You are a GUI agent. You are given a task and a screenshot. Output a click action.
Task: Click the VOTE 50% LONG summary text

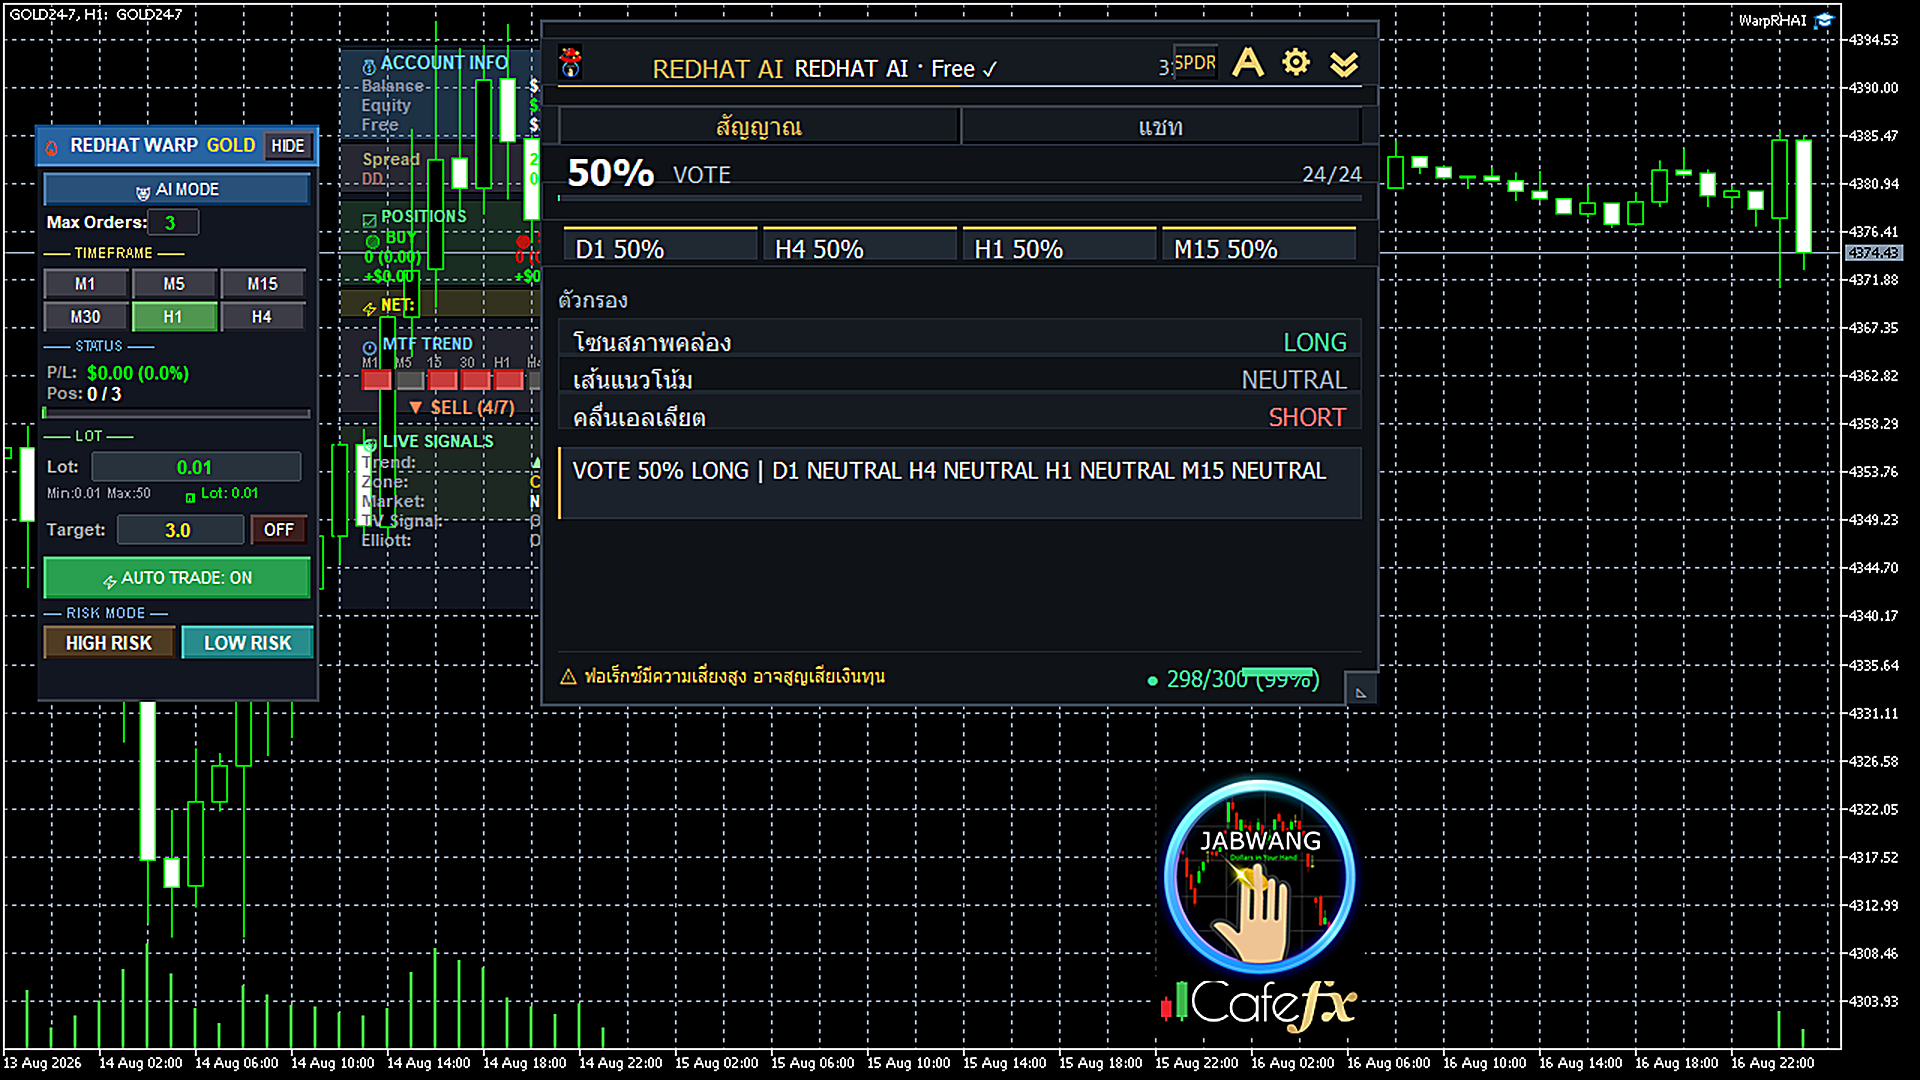[x=949, y=471]
